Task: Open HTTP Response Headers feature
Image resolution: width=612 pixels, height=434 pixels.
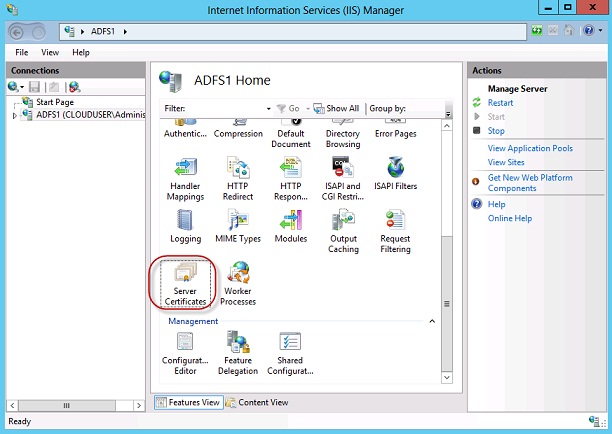Action: point(291,179)
